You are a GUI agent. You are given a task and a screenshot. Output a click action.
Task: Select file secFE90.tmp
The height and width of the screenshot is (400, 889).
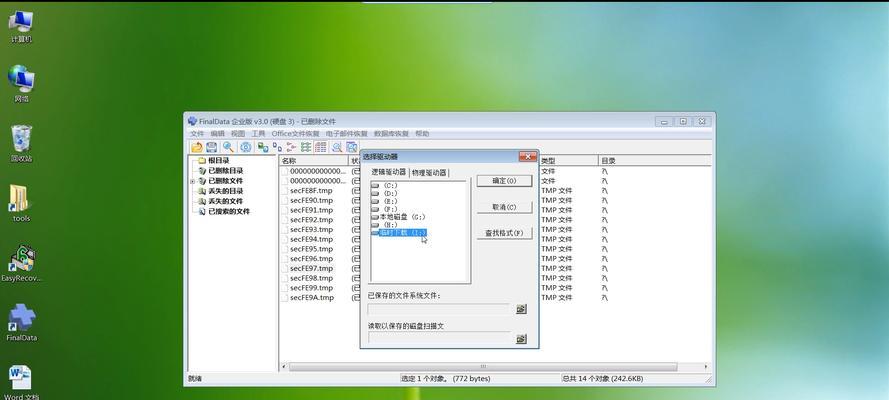(311, 200)
